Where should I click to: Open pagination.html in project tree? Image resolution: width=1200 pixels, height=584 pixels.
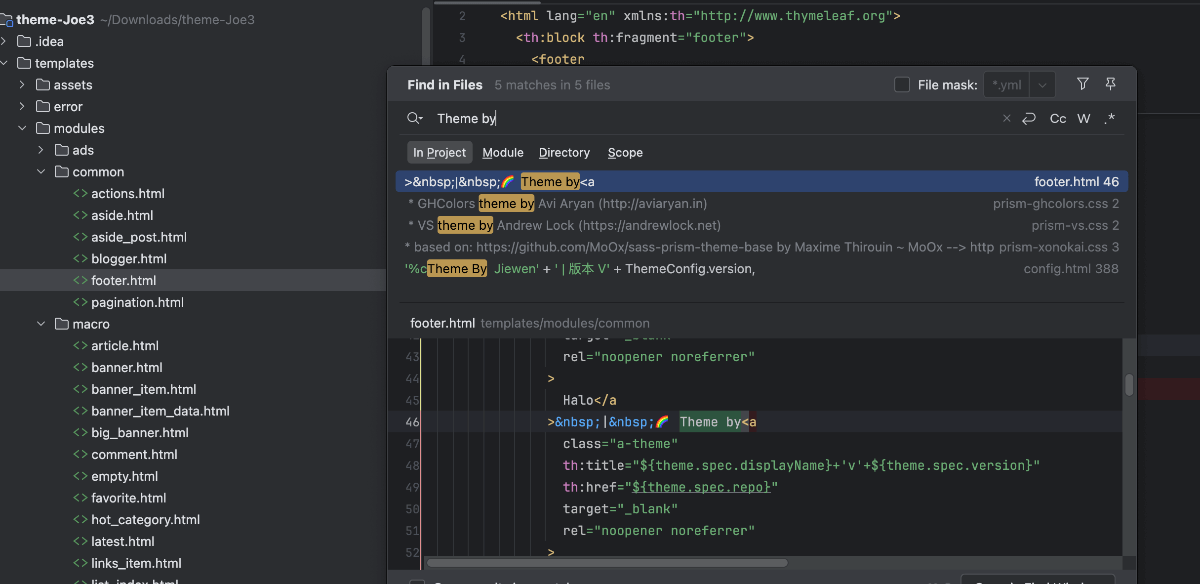tap(137, 303)
